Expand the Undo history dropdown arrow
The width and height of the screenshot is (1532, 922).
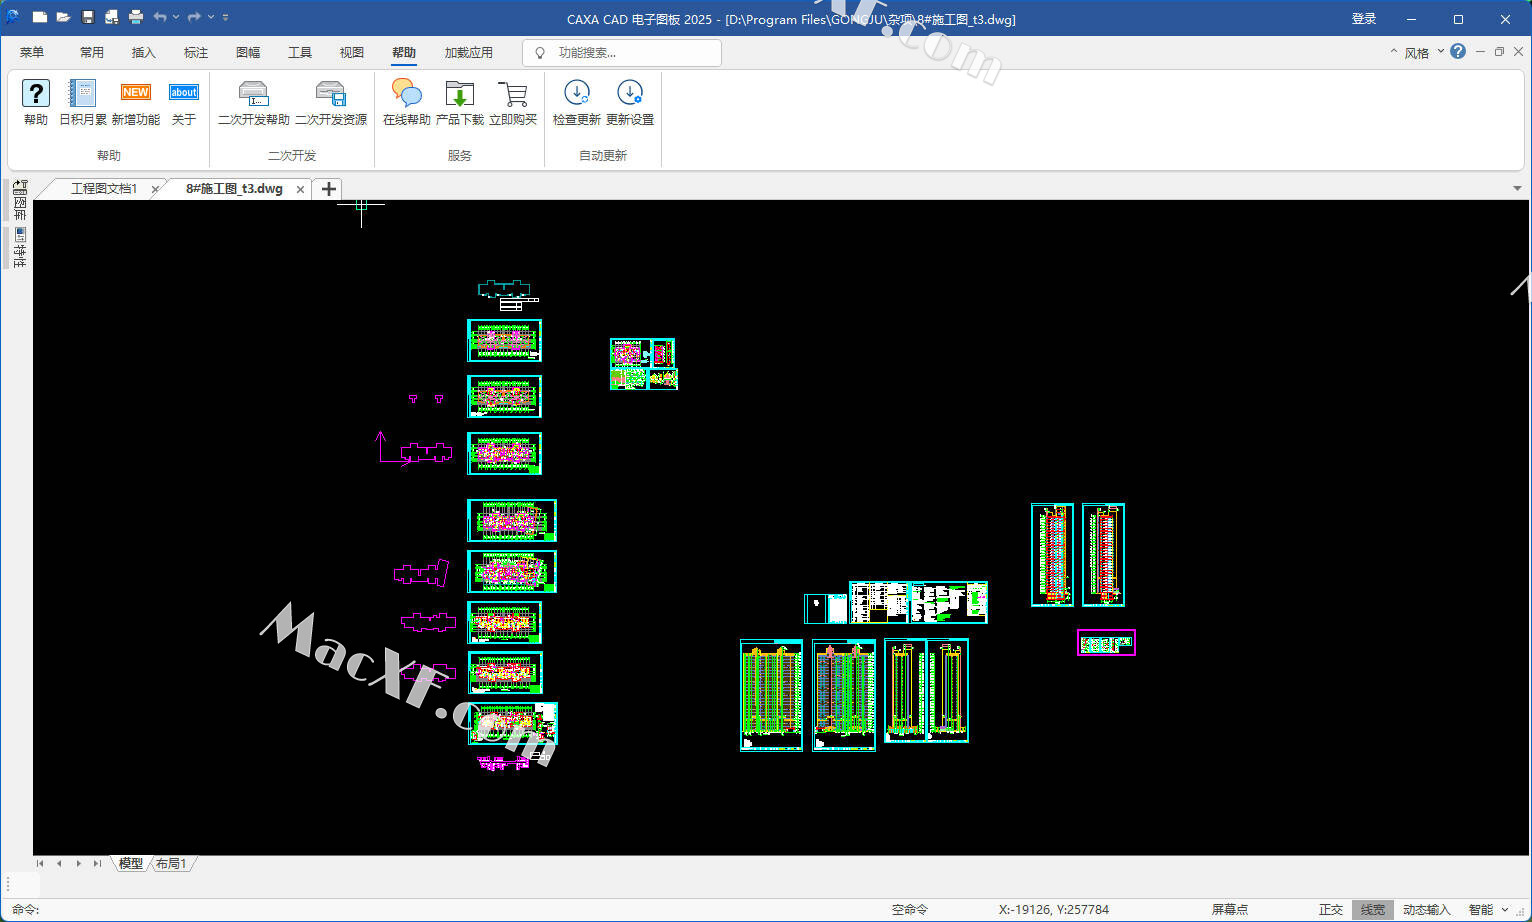176,17
